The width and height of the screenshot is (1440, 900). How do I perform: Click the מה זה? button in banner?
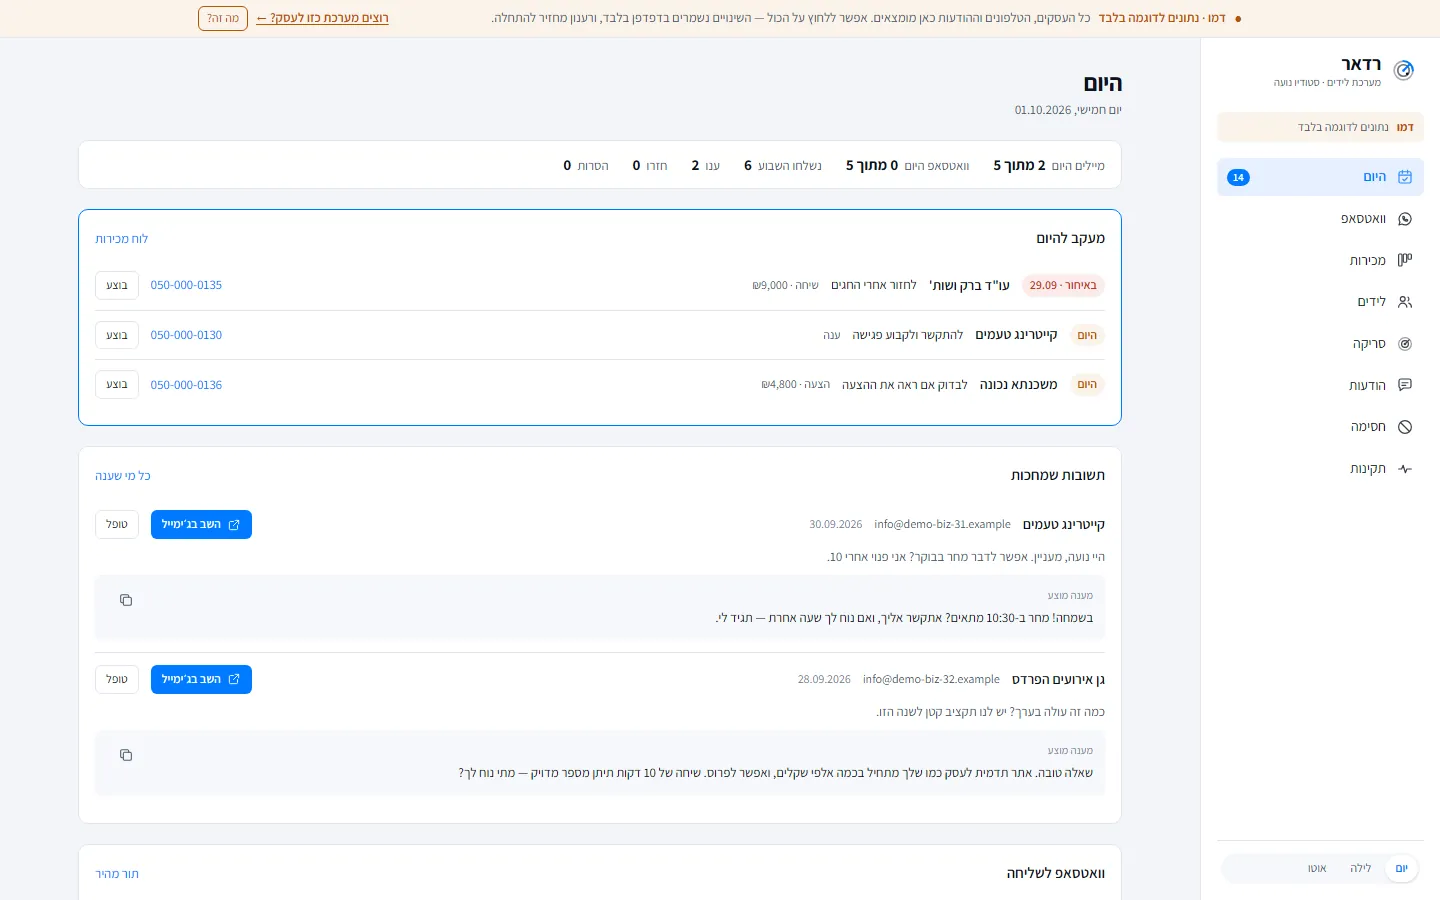(x=223, y=18)
